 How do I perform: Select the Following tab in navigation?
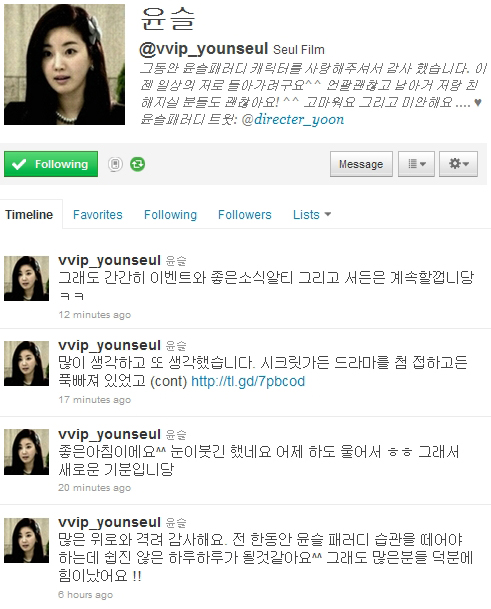pos(171,214)
